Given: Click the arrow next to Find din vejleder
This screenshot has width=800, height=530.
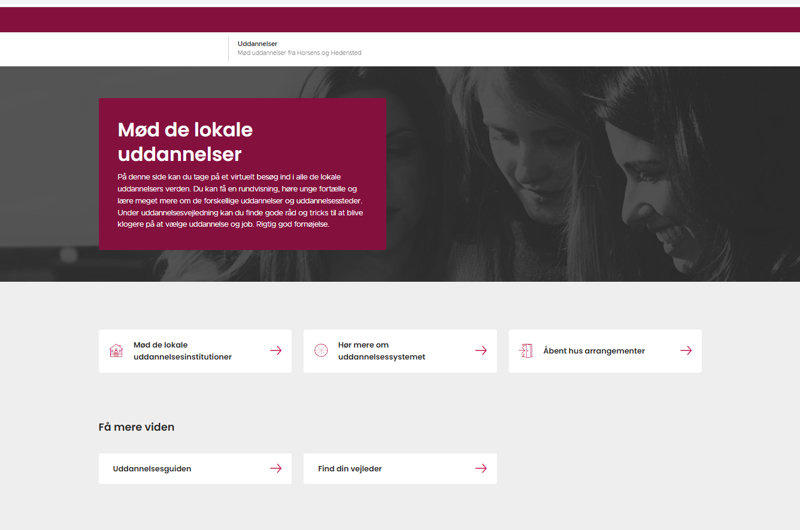Looking at the screenshot, I should tap(481, 468).
